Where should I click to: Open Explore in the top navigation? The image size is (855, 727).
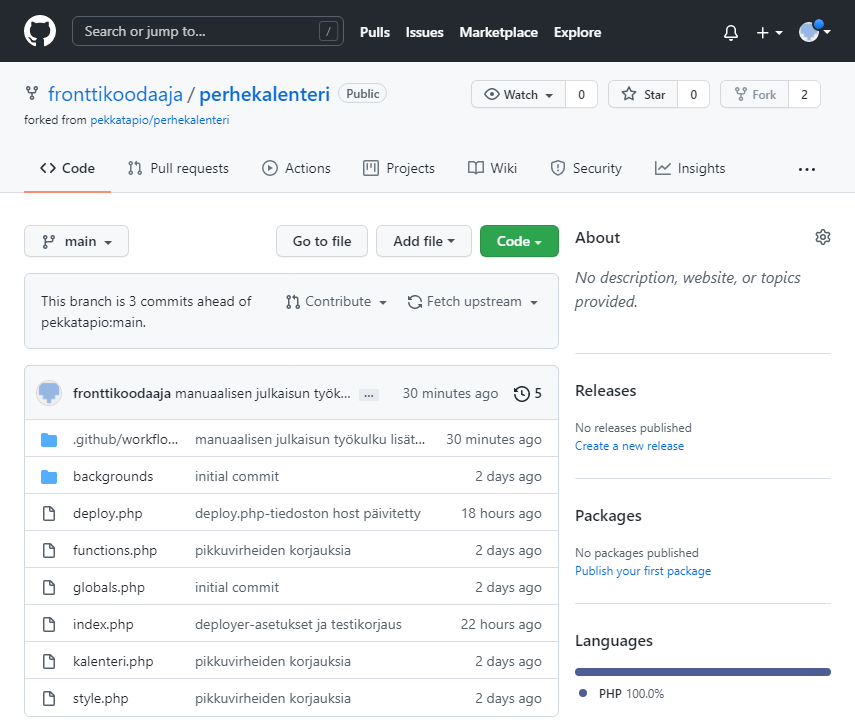click(x=577, y=32)
